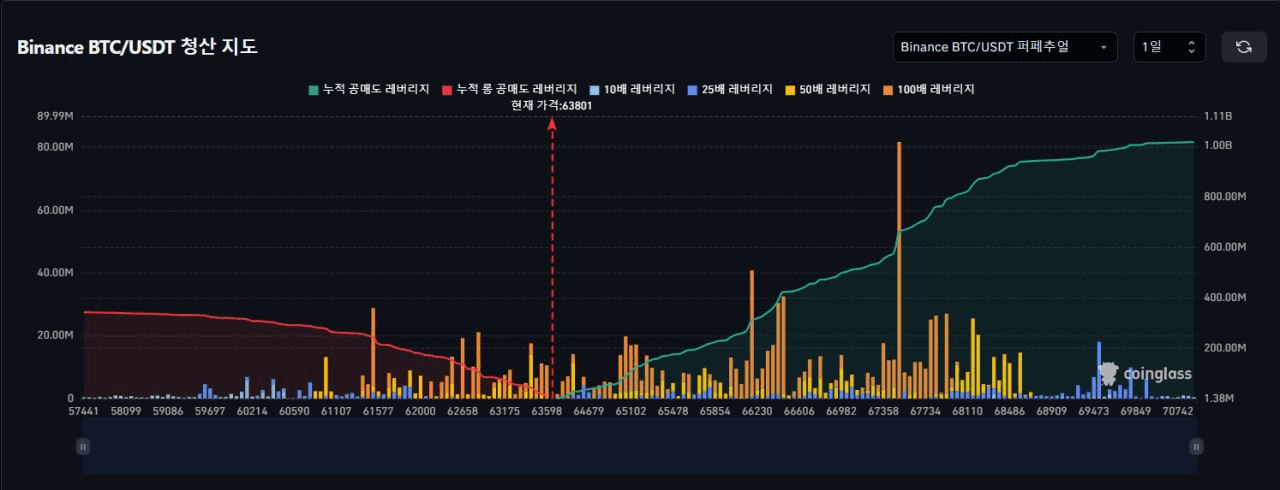
Task: Grab the right handle of the zoom slider
Action: pos(1194,447)
